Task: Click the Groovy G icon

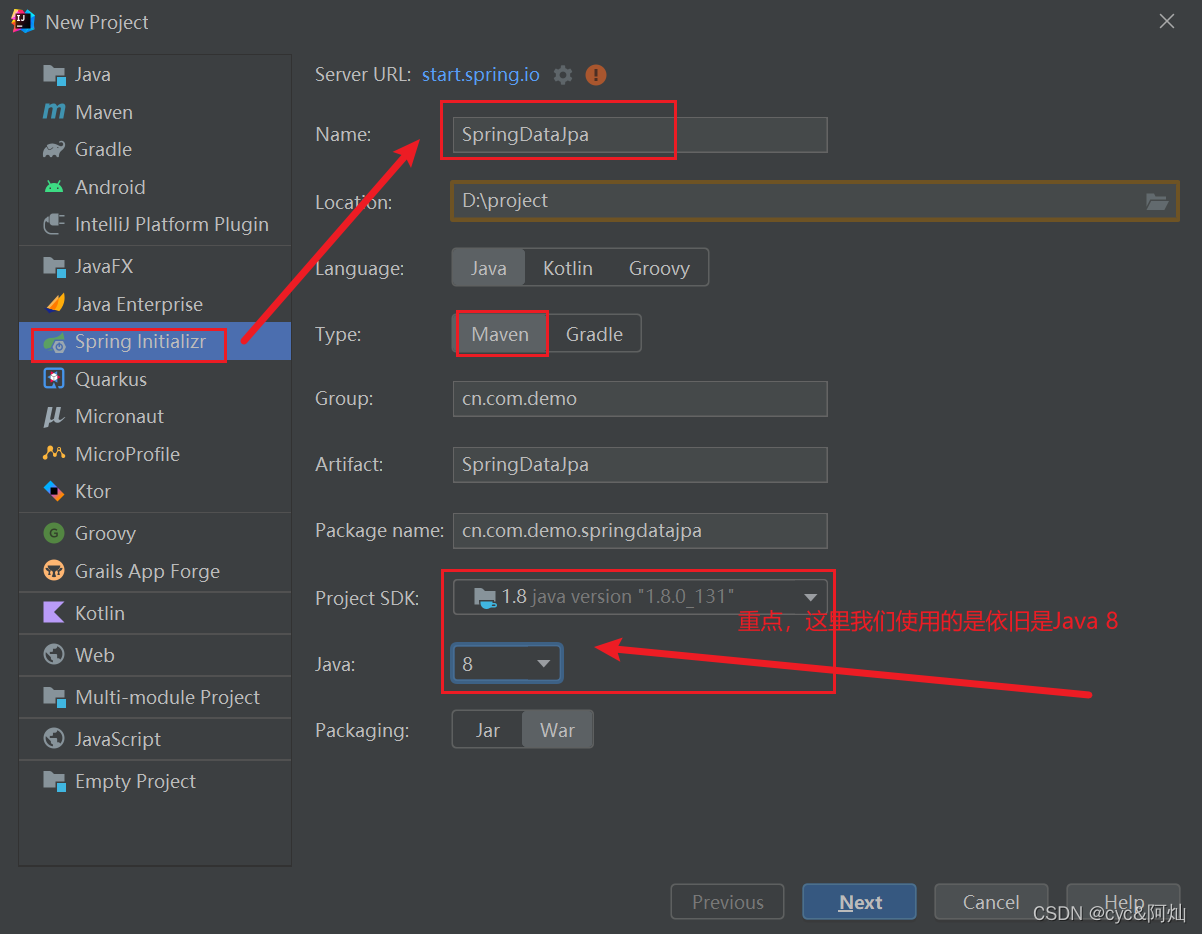Action: point(54,533)
